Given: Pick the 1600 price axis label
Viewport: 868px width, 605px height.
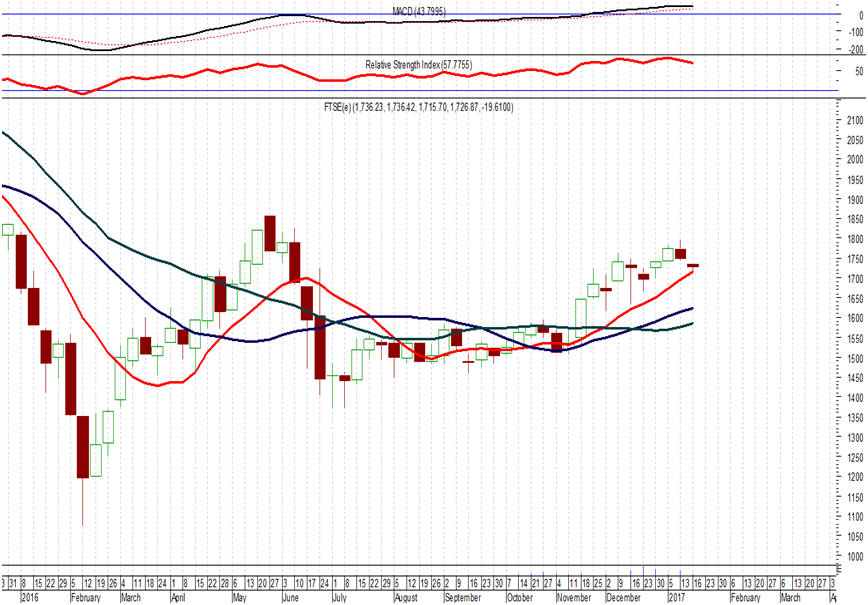Looking at the screenshot, I should pyautogui.click(x=855, y=319).
